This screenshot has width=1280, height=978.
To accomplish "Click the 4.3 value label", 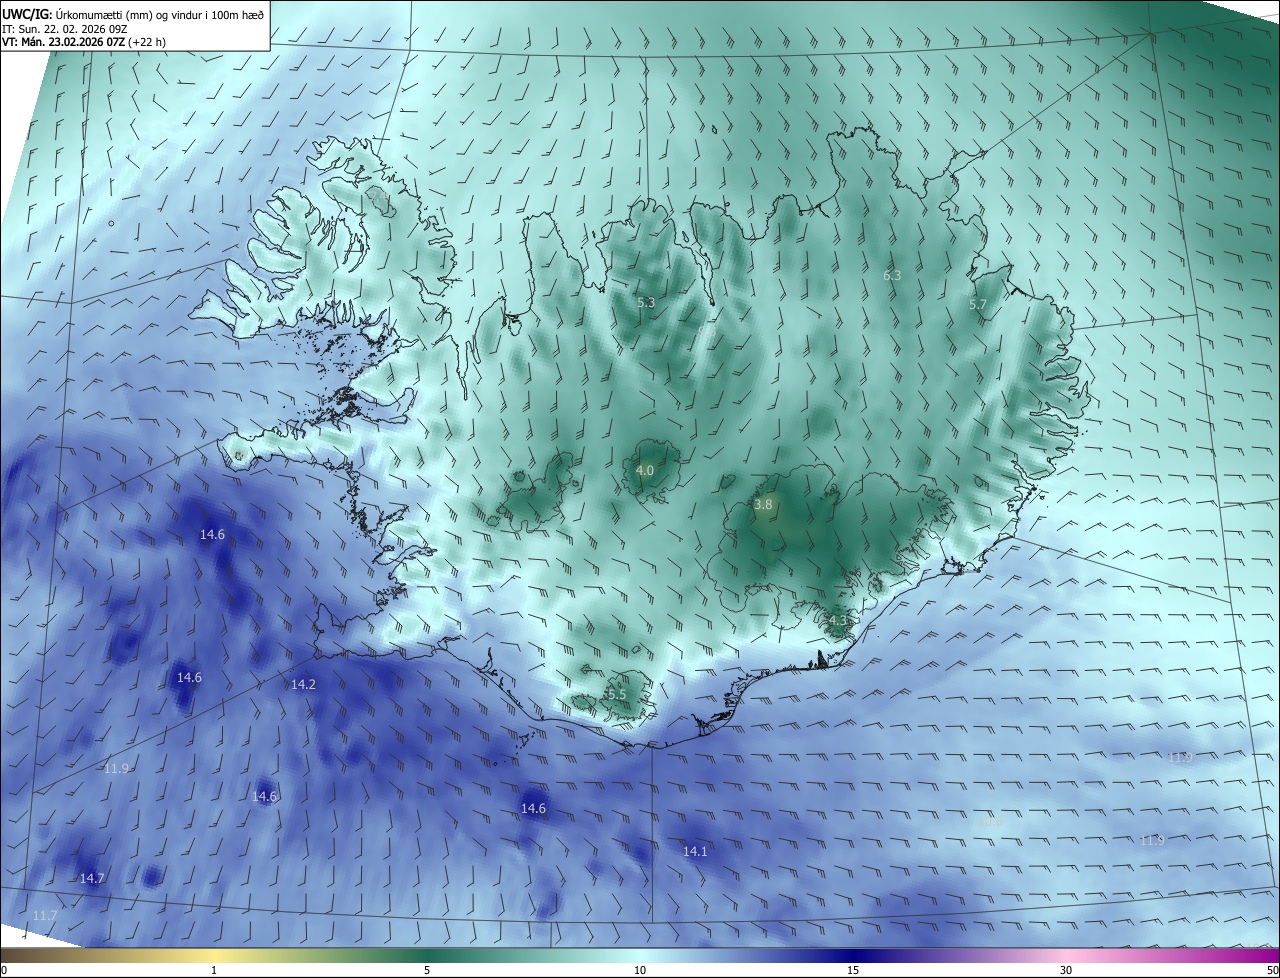I will [838, 620].
